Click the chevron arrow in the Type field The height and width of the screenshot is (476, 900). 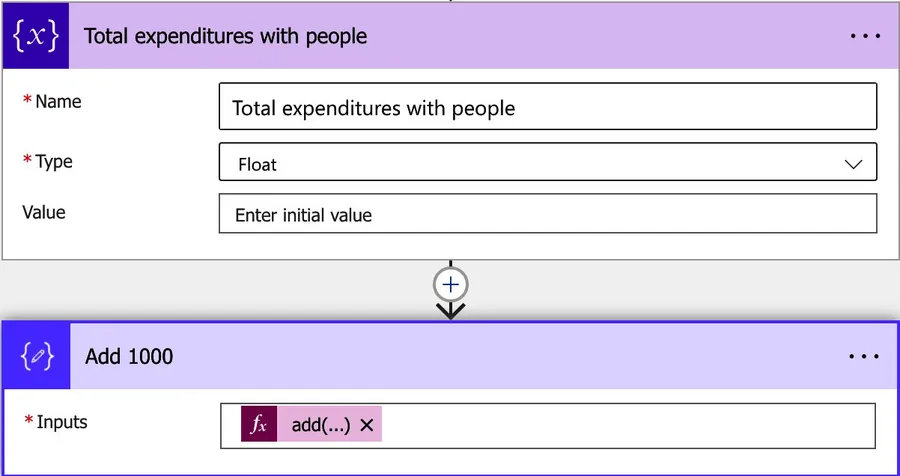(853, 164)
